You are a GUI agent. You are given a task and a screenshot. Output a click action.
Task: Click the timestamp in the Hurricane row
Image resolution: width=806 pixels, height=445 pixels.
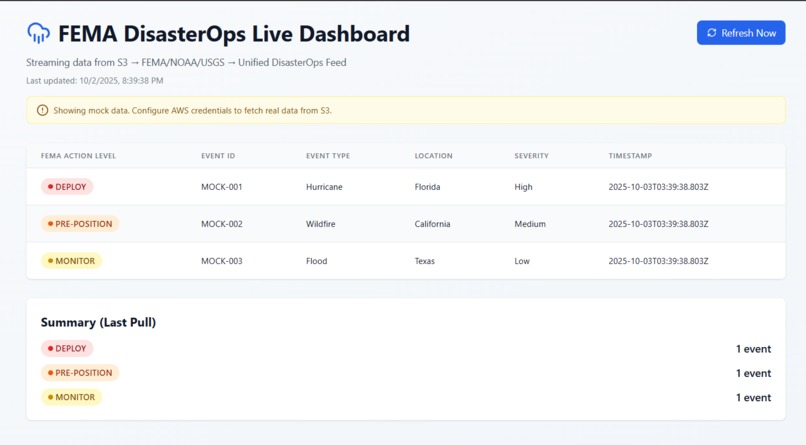[x=658, y=187]
